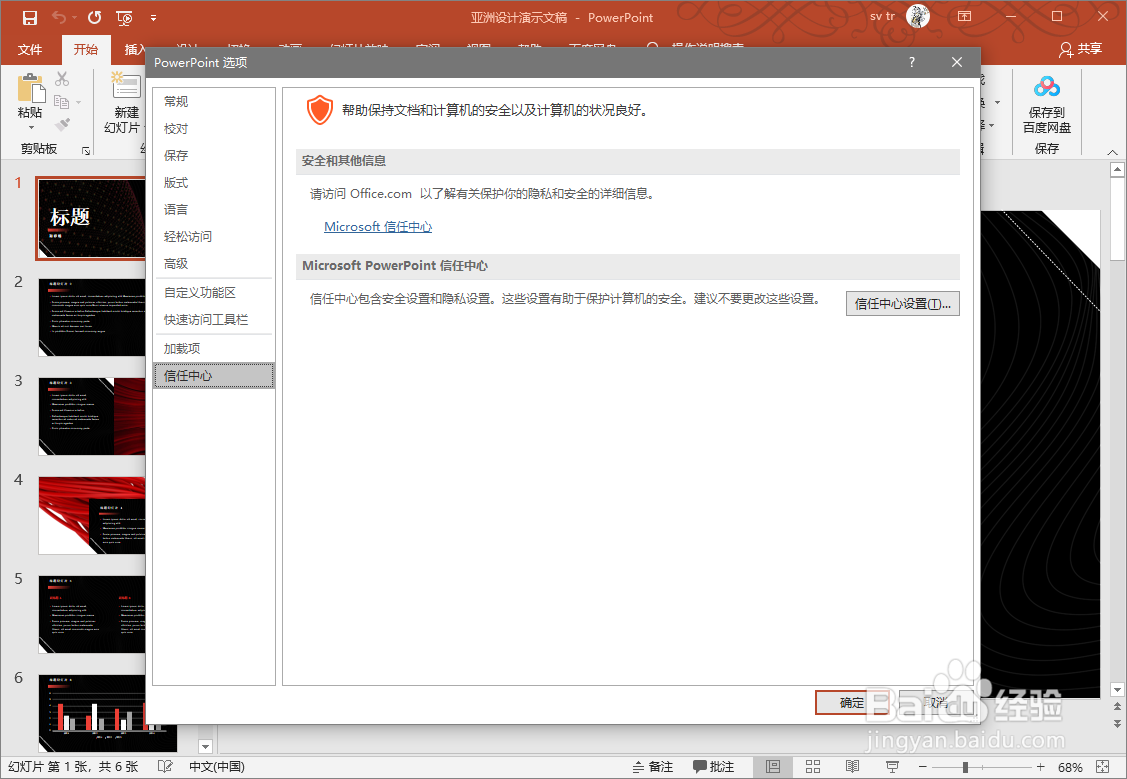The width and height of the screenshot is (1127, 779).
Task: Click slide panel scroll down arrow
Action: pos(206,747)
